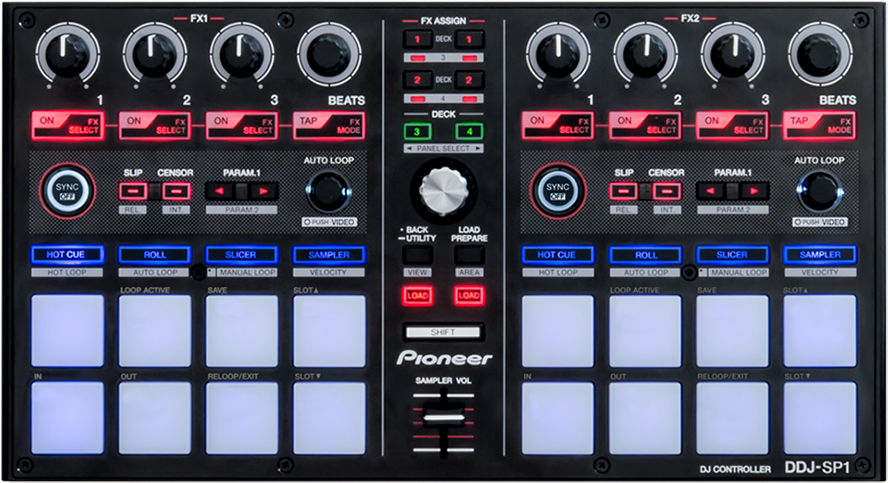This screenshot has width=888, height=483.
Task: Hit left deck SLOT up pad
Action: coord(329,331)
